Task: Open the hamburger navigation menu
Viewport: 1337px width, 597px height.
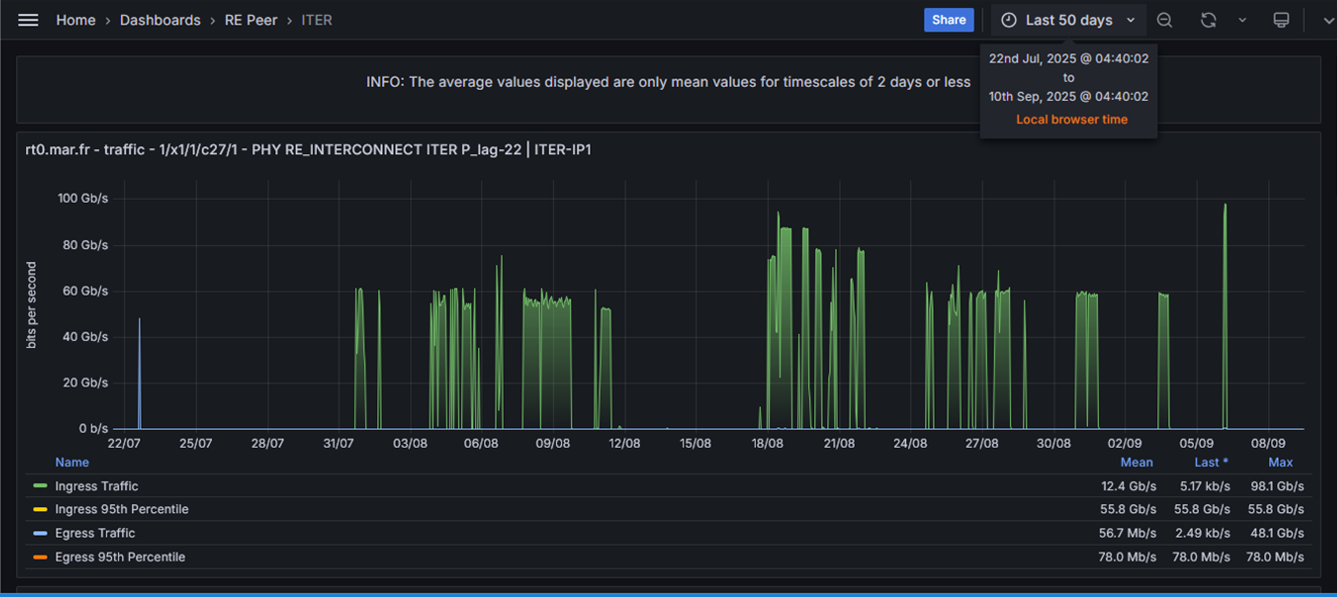Action: (x=28, y=20)
